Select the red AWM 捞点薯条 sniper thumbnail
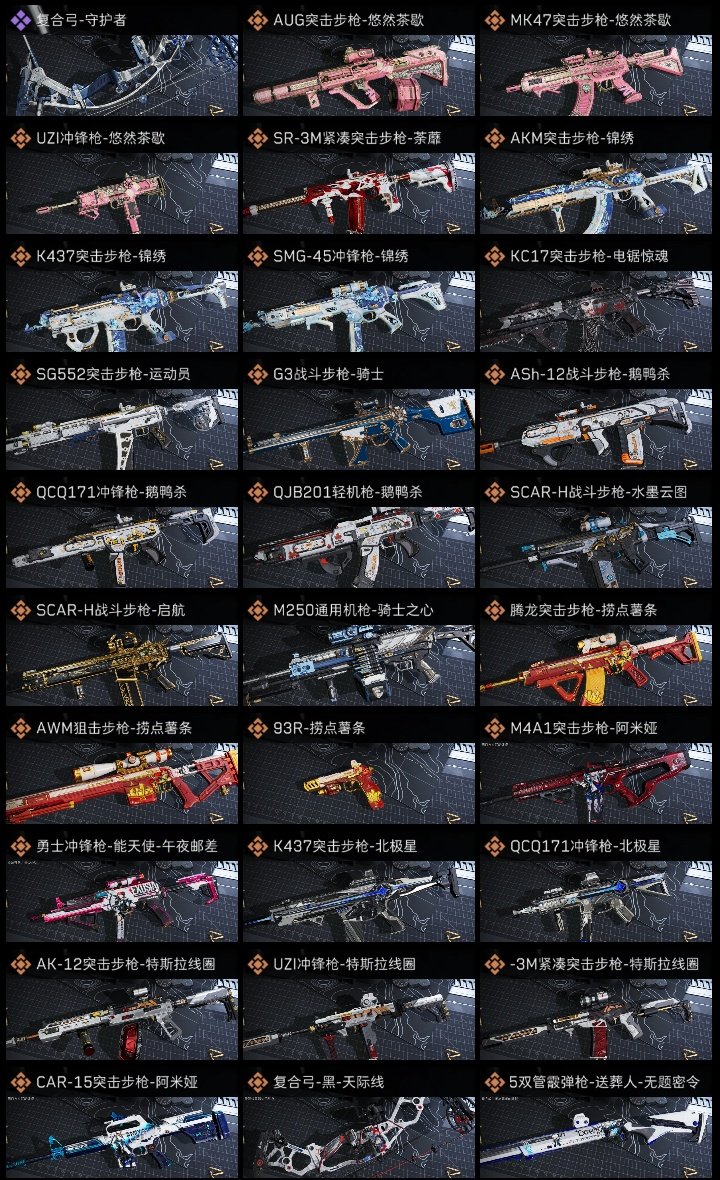The image size is (720, 1180). pyautogui.click(x=122, y=783)
